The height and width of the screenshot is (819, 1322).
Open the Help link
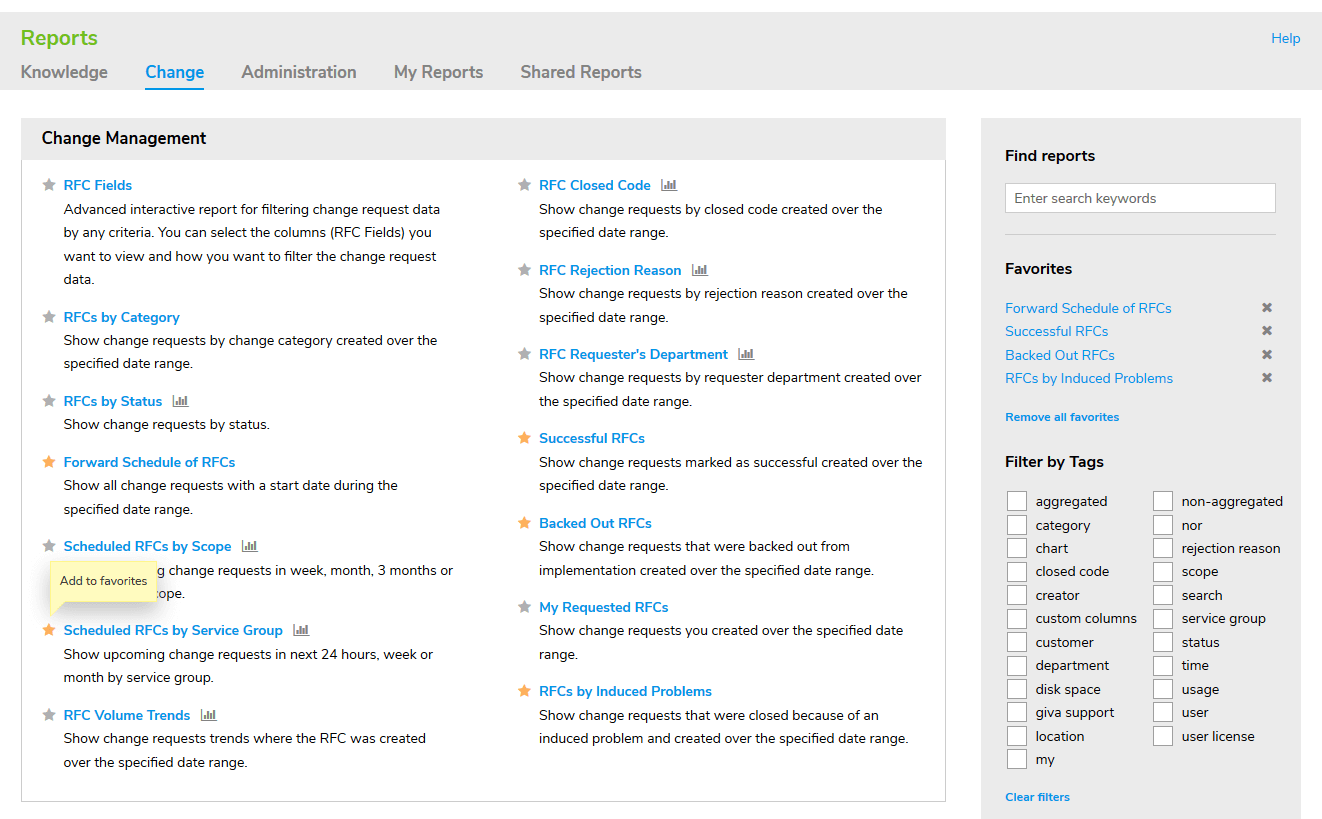coord(1285,38)
